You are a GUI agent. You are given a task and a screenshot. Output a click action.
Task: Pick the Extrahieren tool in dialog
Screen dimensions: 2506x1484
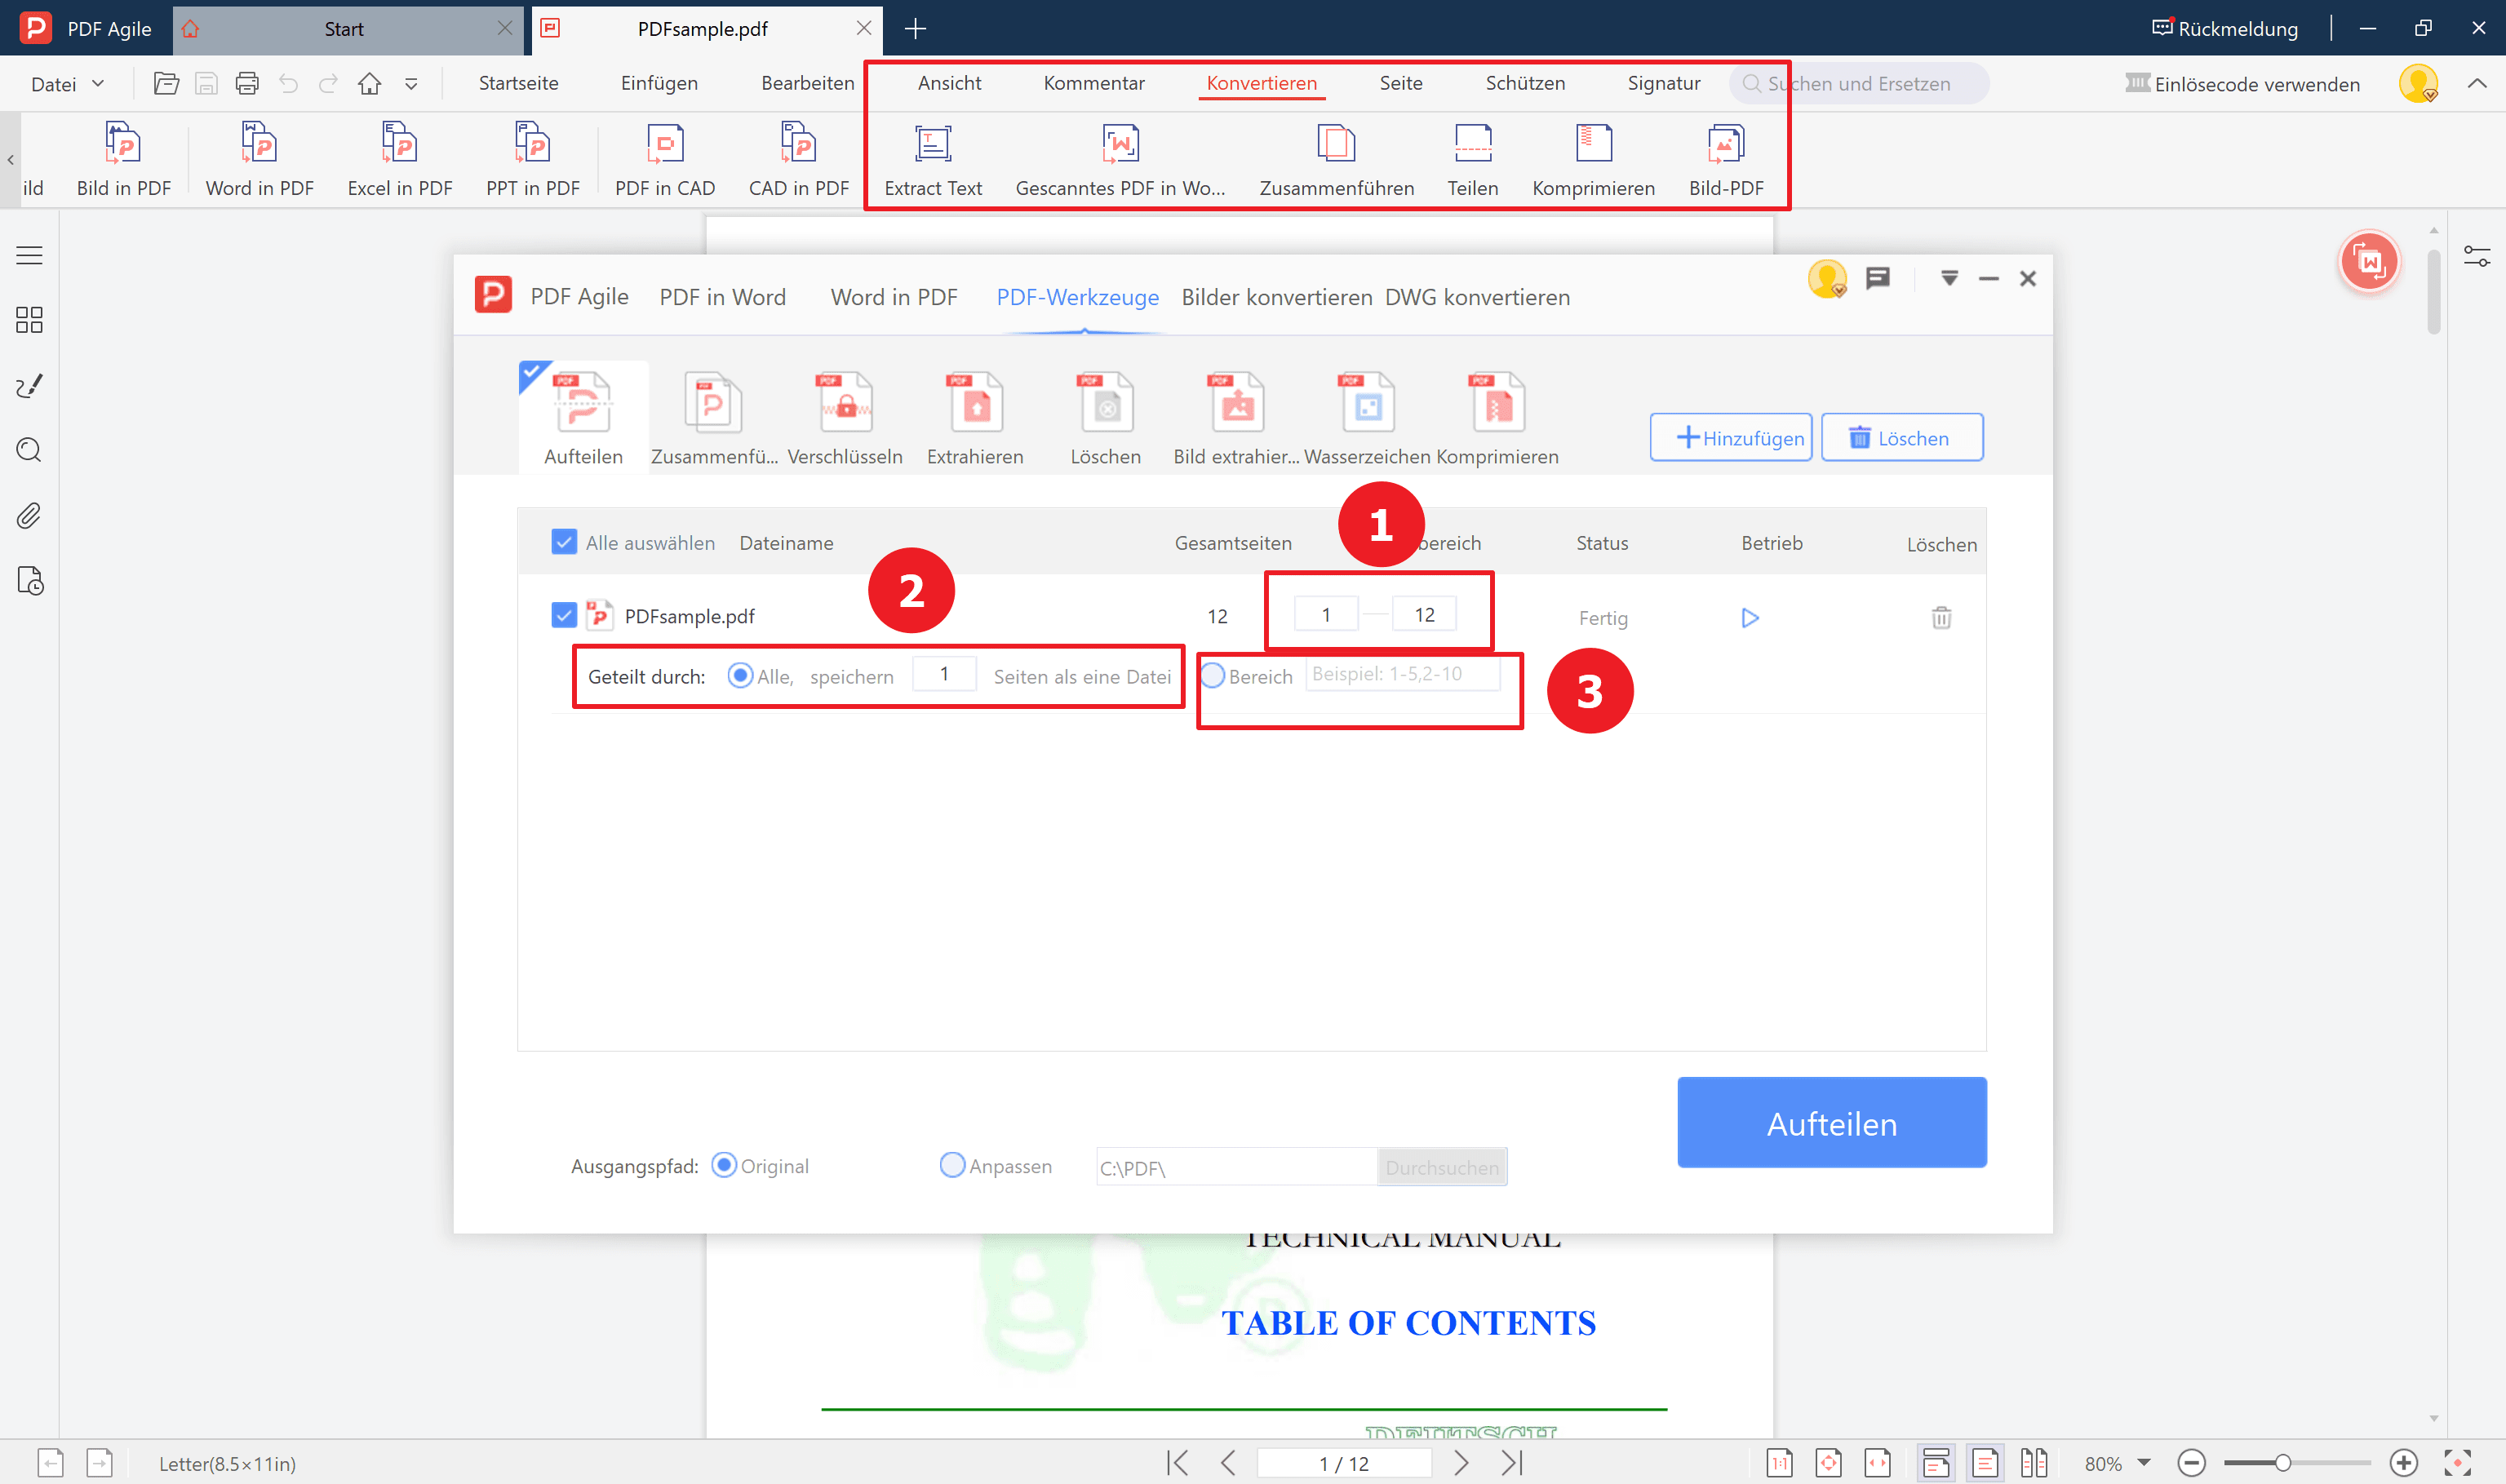point(975,417)
